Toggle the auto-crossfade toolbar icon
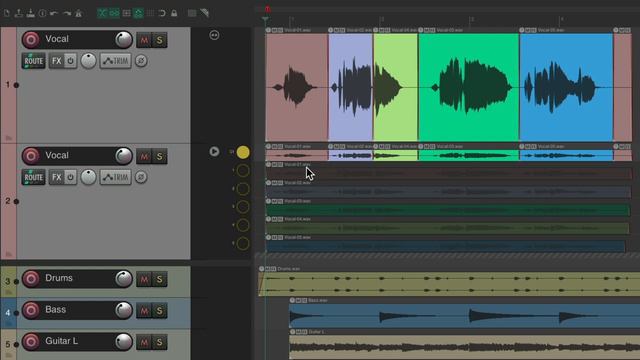Screen dimensions: 640x360 click(x=102, y=13)
